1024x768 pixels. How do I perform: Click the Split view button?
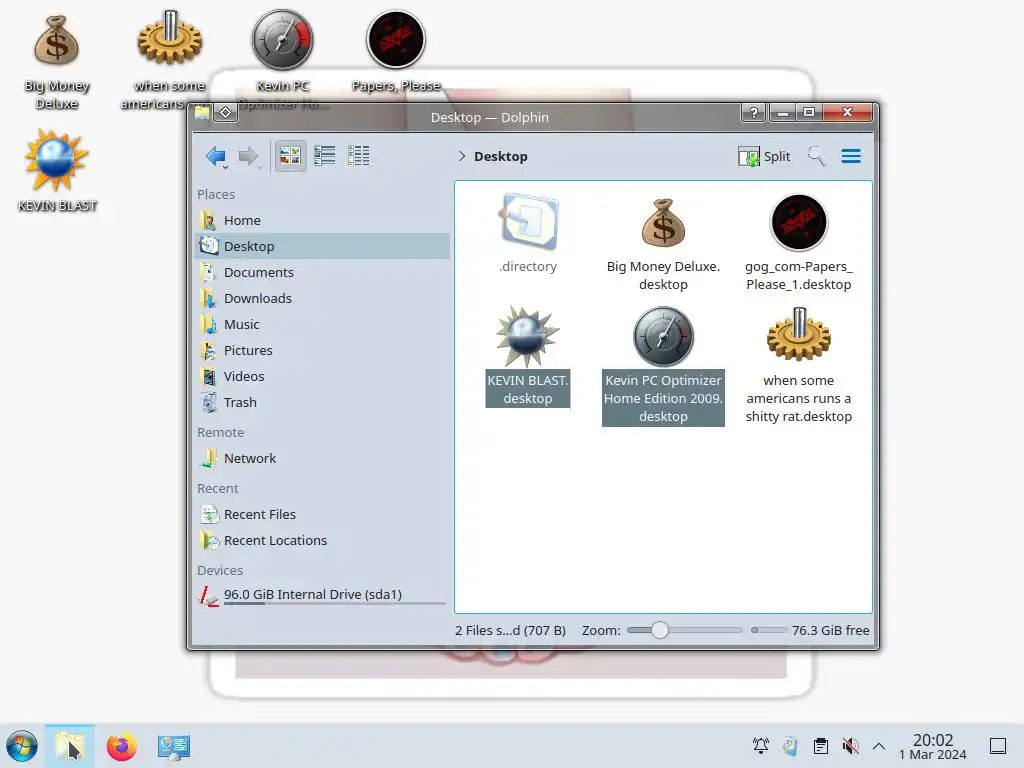coord(764,156)
